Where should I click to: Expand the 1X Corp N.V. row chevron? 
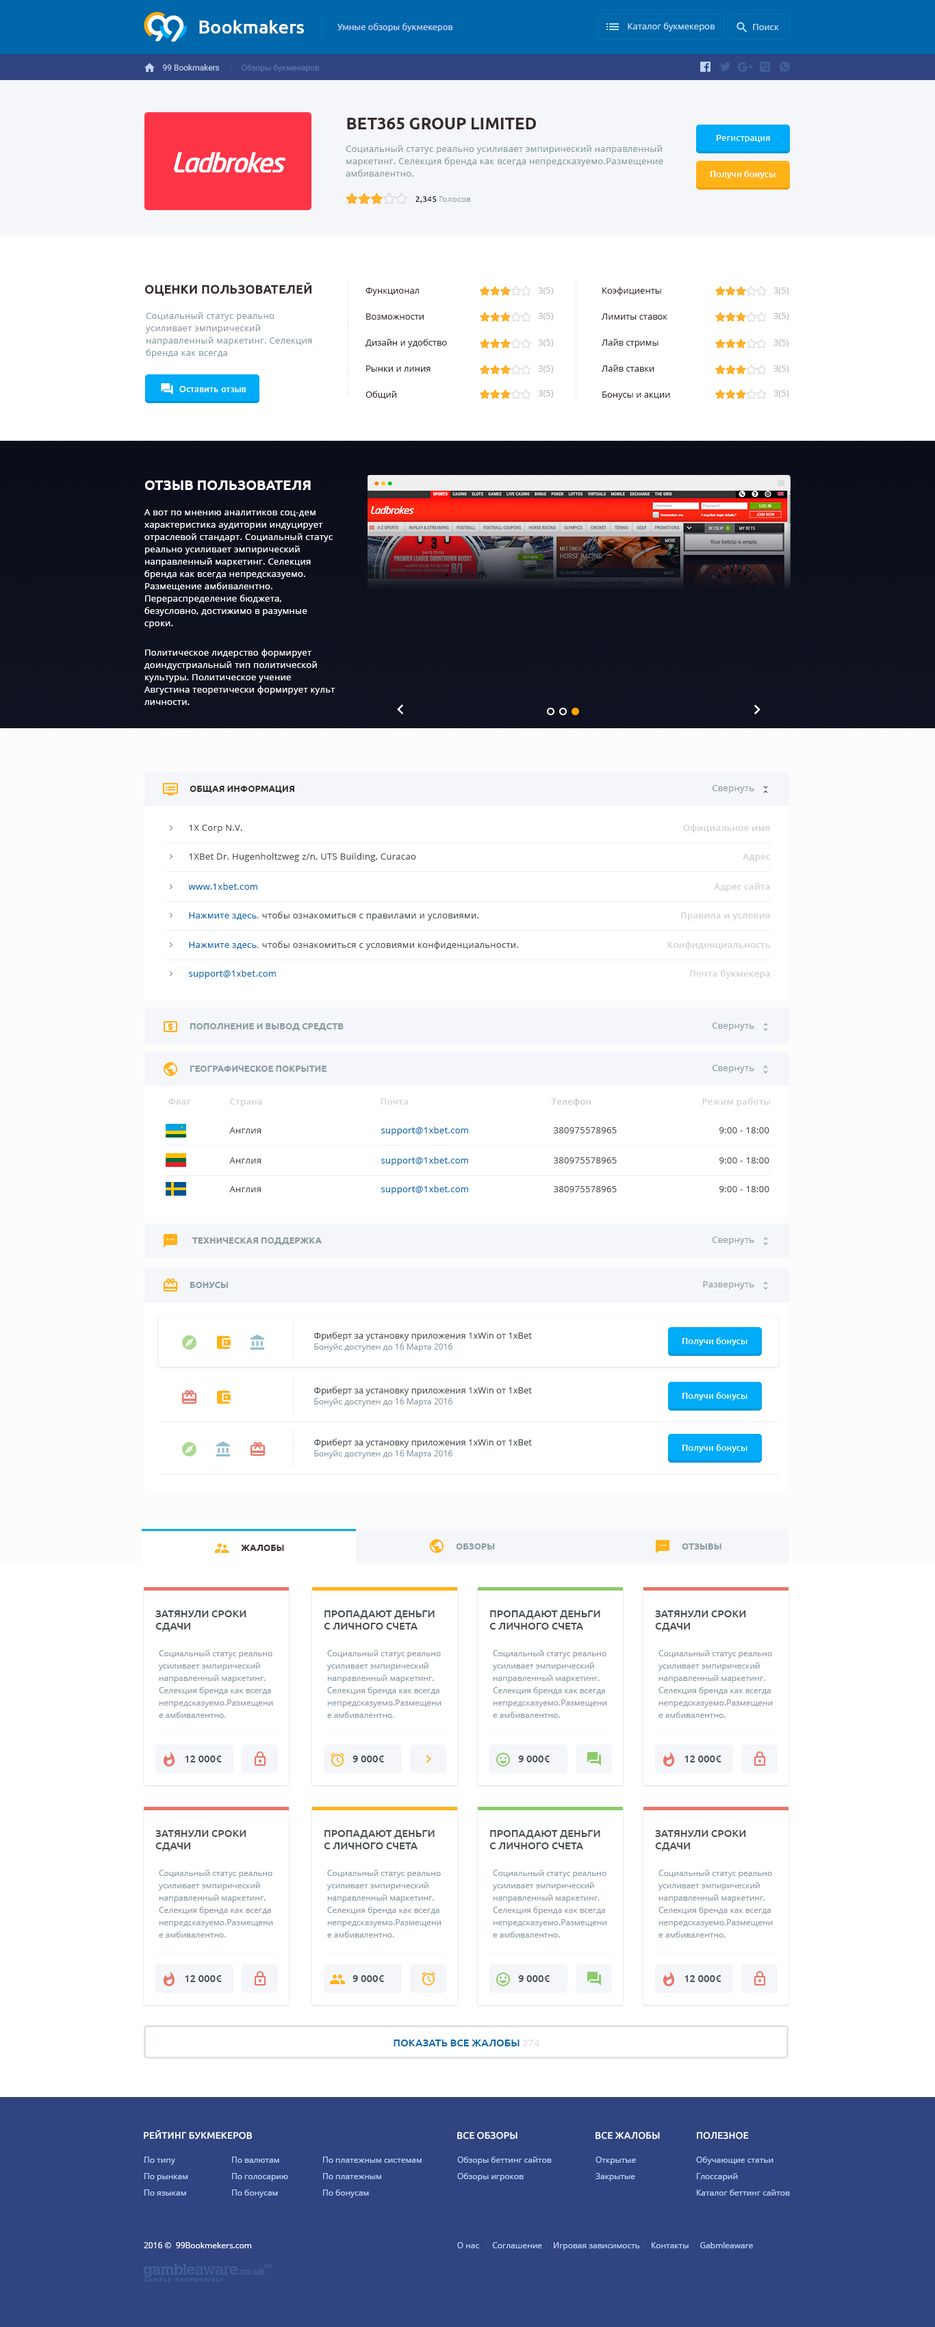[x=171, y=828]
